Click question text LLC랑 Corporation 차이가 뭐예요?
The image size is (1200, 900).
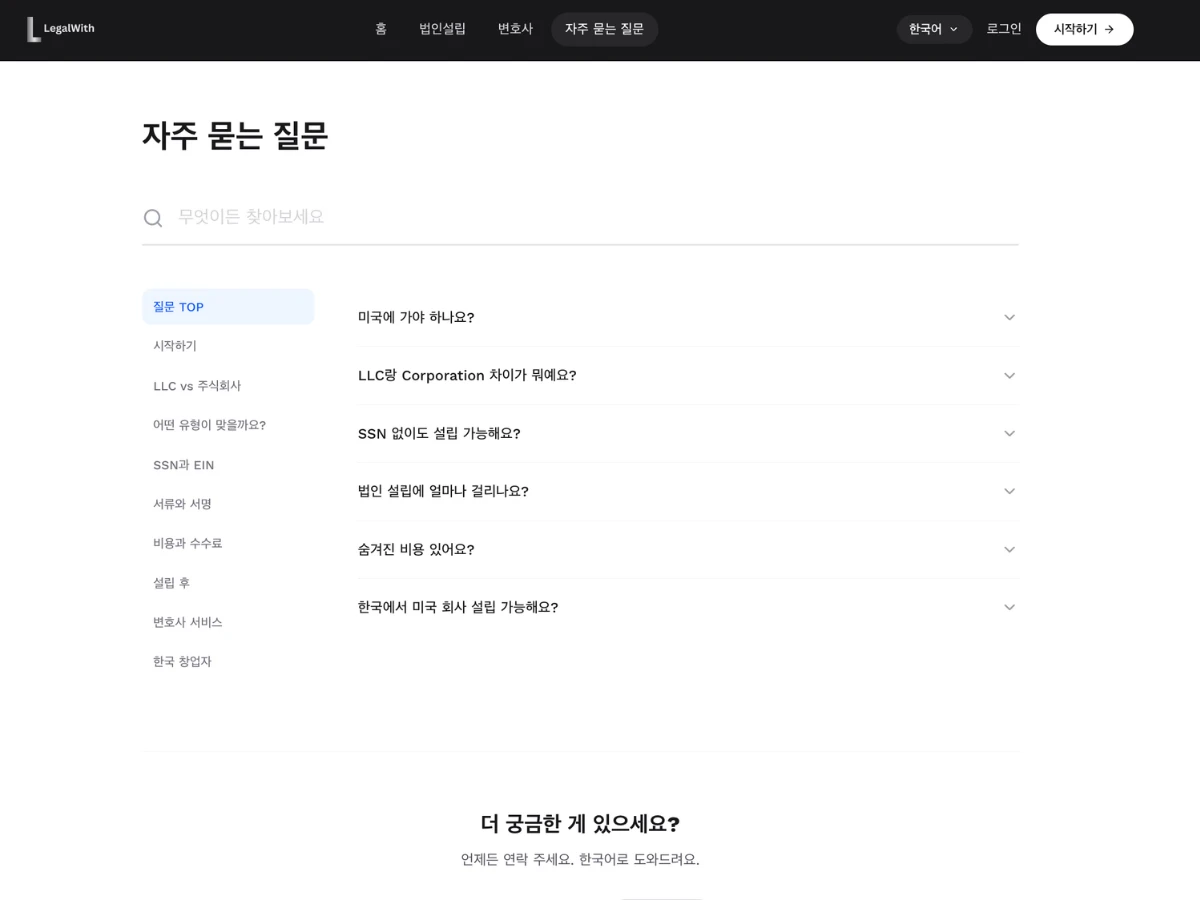click(x=467, y=375)
